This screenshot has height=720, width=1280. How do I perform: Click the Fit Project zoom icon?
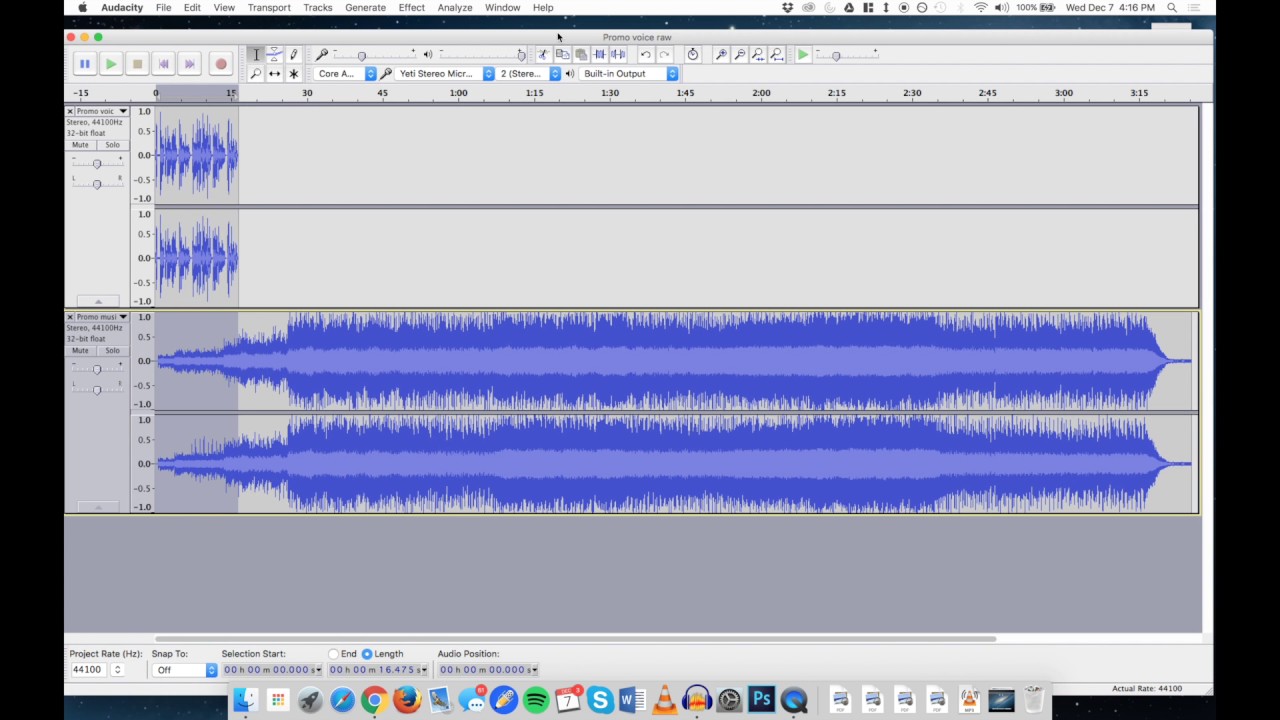(777, 54)
